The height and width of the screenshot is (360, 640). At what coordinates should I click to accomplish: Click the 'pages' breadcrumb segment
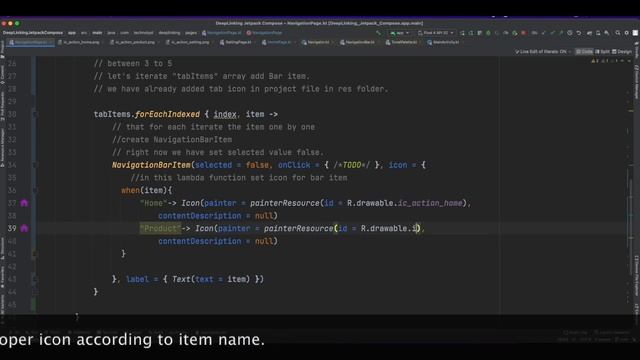[191, 33]
